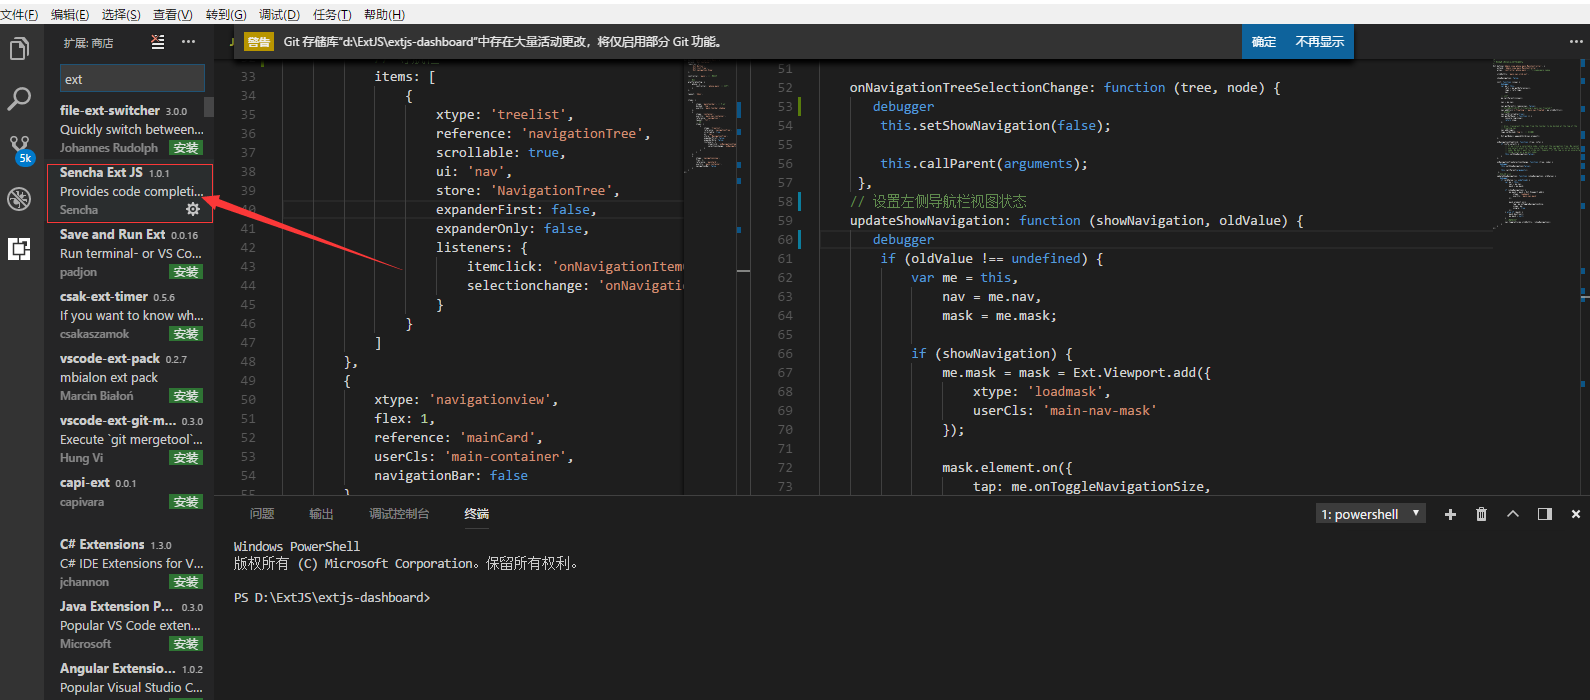The image size is (1590, 700).
Task: Dismiss Git warning with 不再显示 button
Action: [x=1320, y=42]
